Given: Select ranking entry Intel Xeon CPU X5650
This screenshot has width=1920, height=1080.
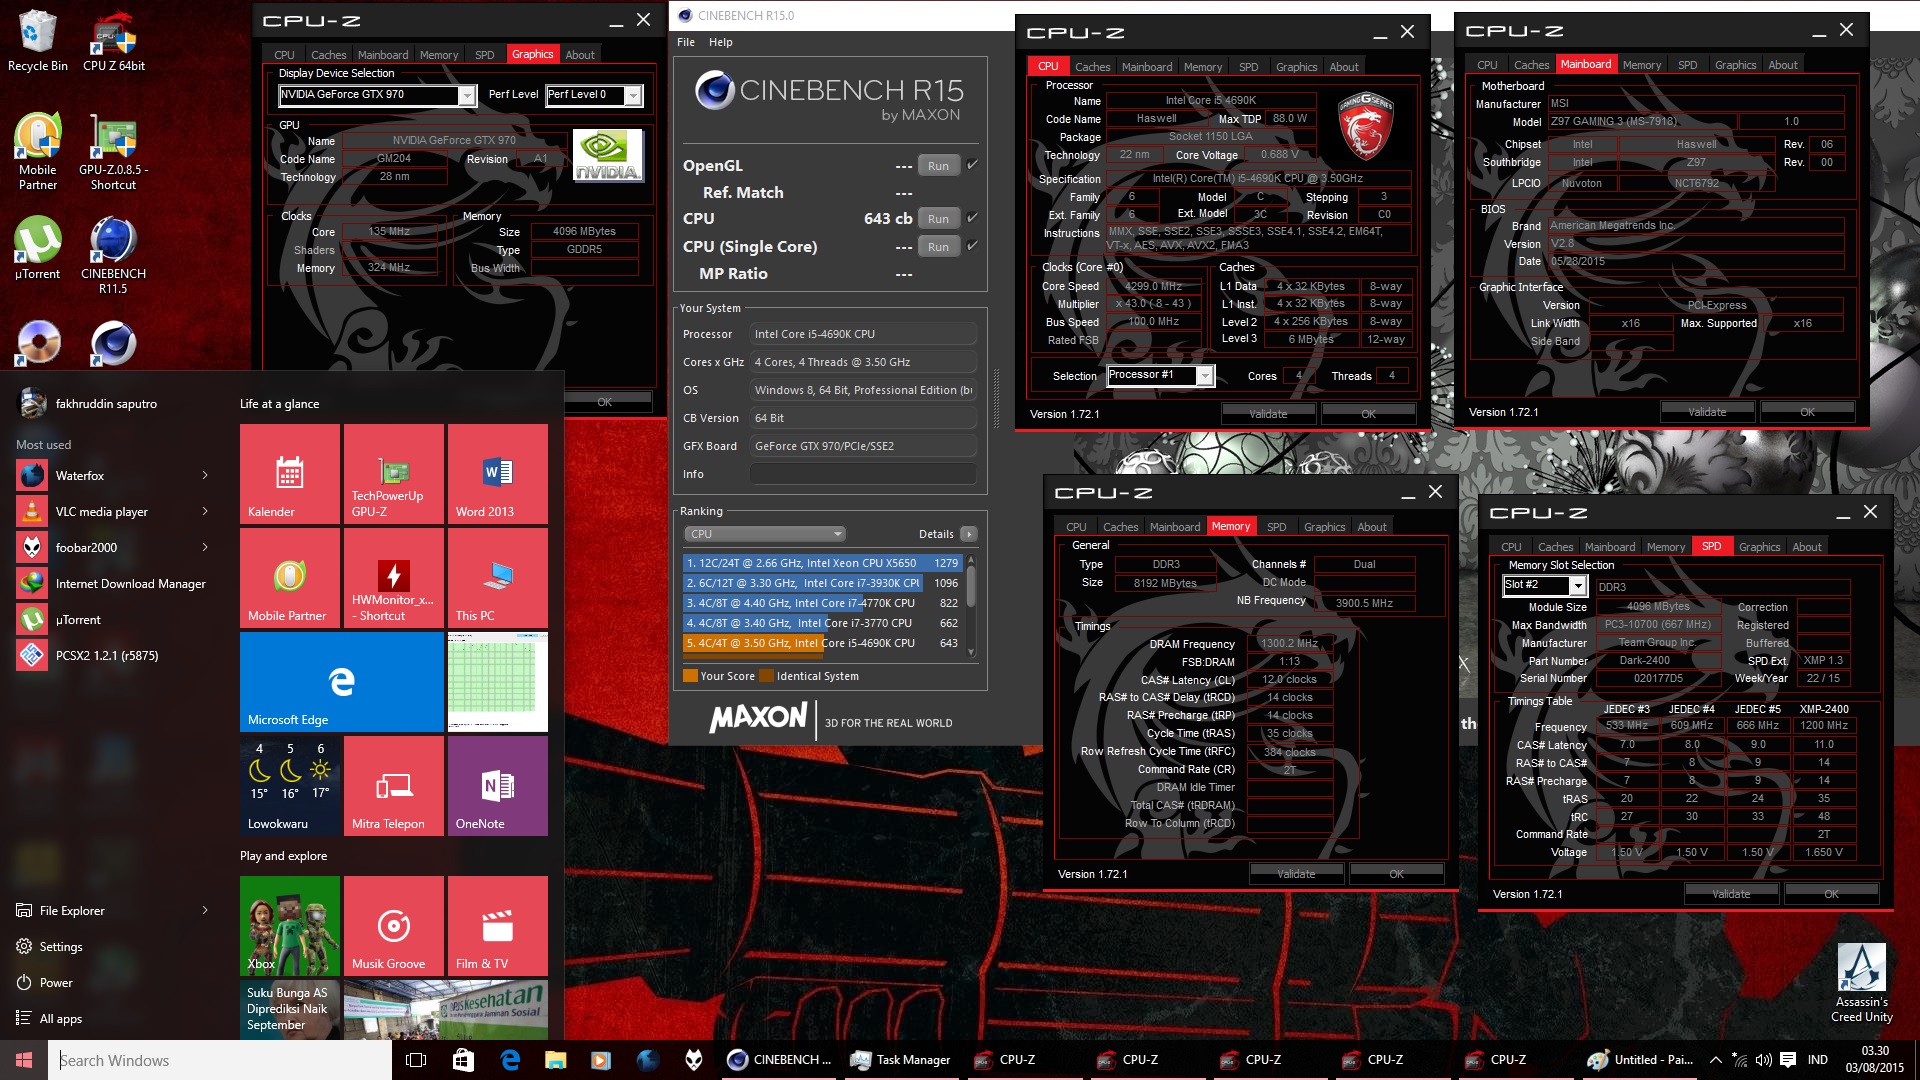Looking at the screenshot, I should click(822, 563).
